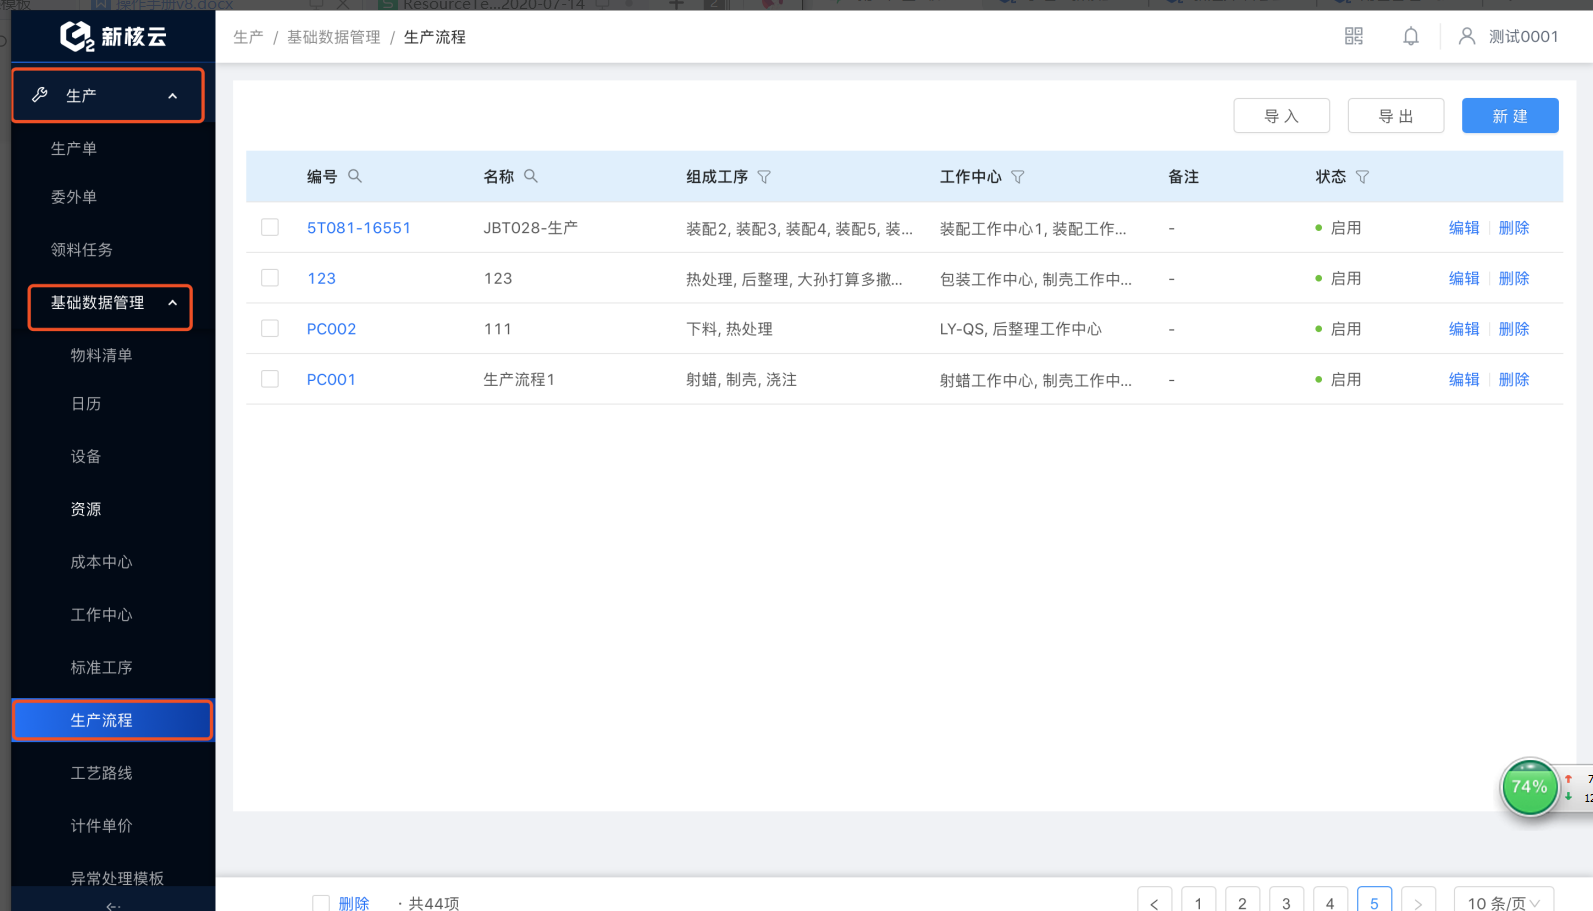Collapse the 生产 menu chevron

click(x=172, y=96)
